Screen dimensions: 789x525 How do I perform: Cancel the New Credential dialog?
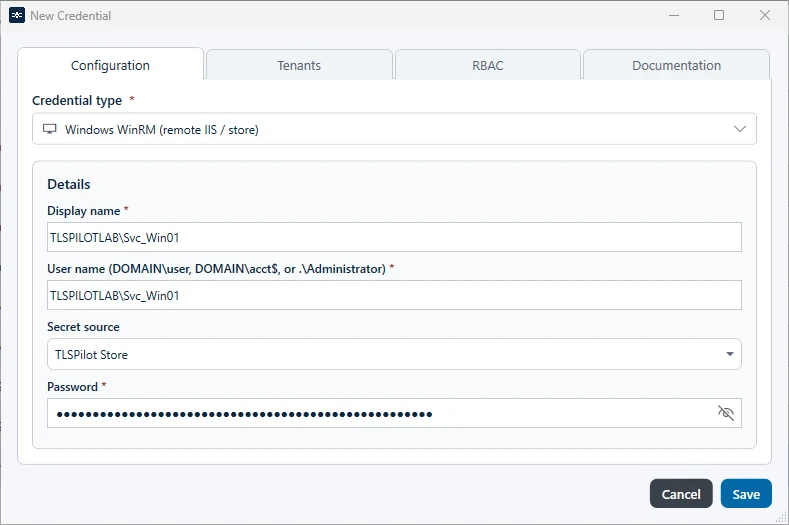click(x=681, y=494)
